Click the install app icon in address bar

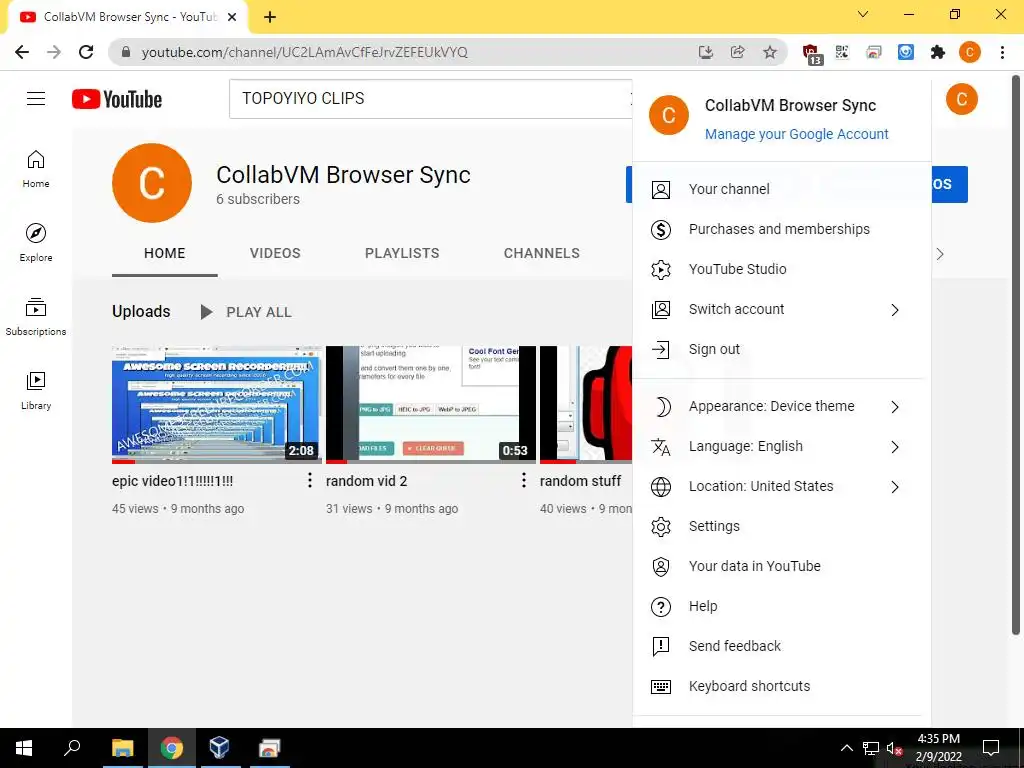(x=706, y=52)
